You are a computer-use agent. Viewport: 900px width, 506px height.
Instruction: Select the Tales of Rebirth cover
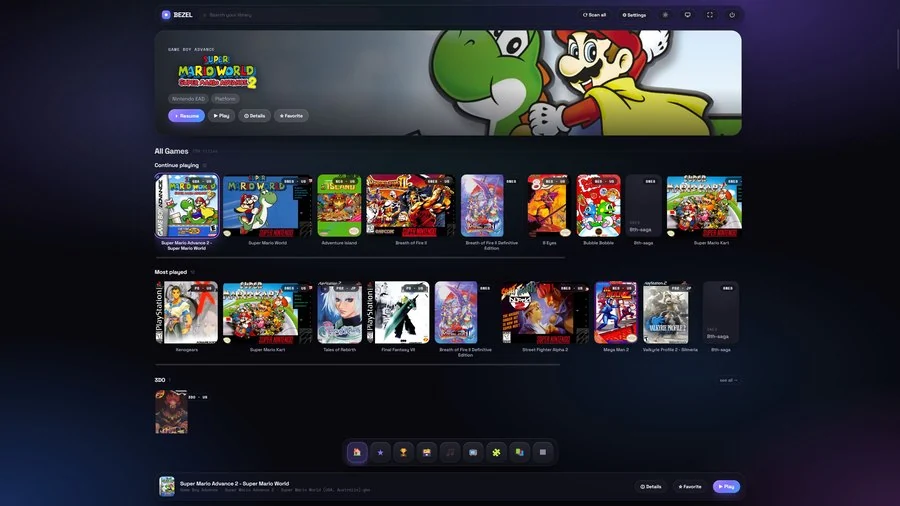coord(339,313)
